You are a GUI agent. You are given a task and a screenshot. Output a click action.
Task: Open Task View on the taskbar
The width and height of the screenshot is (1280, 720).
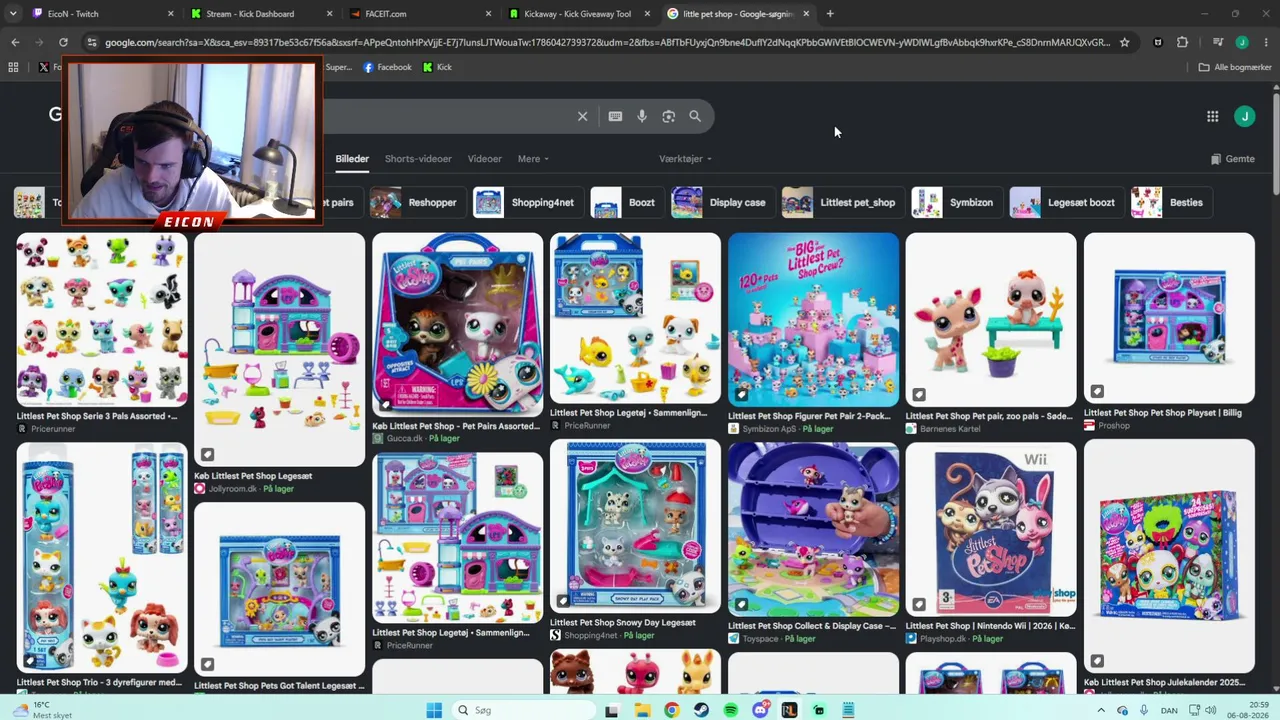pos(612,710)
